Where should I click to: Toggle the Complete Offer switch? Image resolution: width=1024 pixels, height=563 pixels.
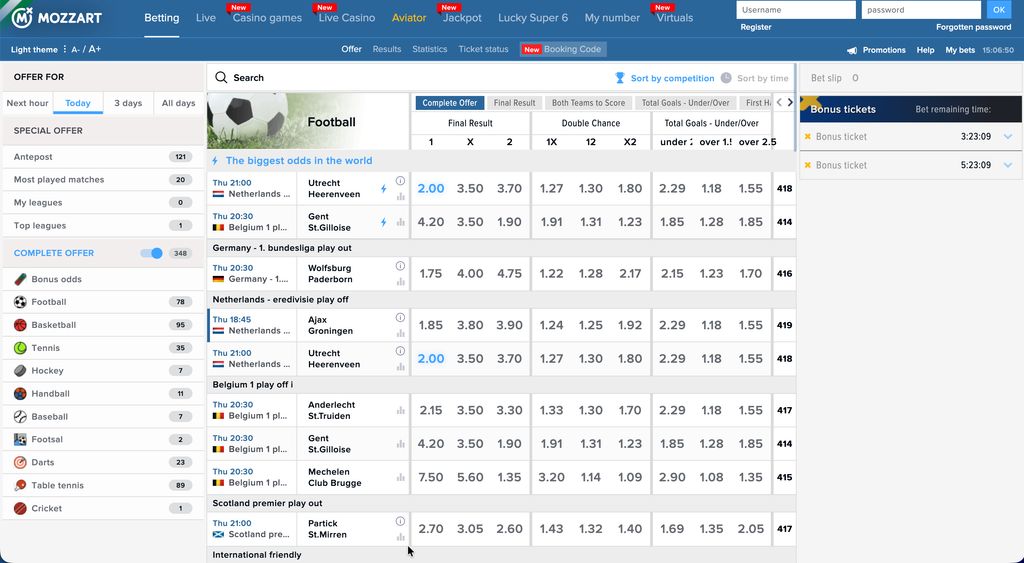click(152, 253)
